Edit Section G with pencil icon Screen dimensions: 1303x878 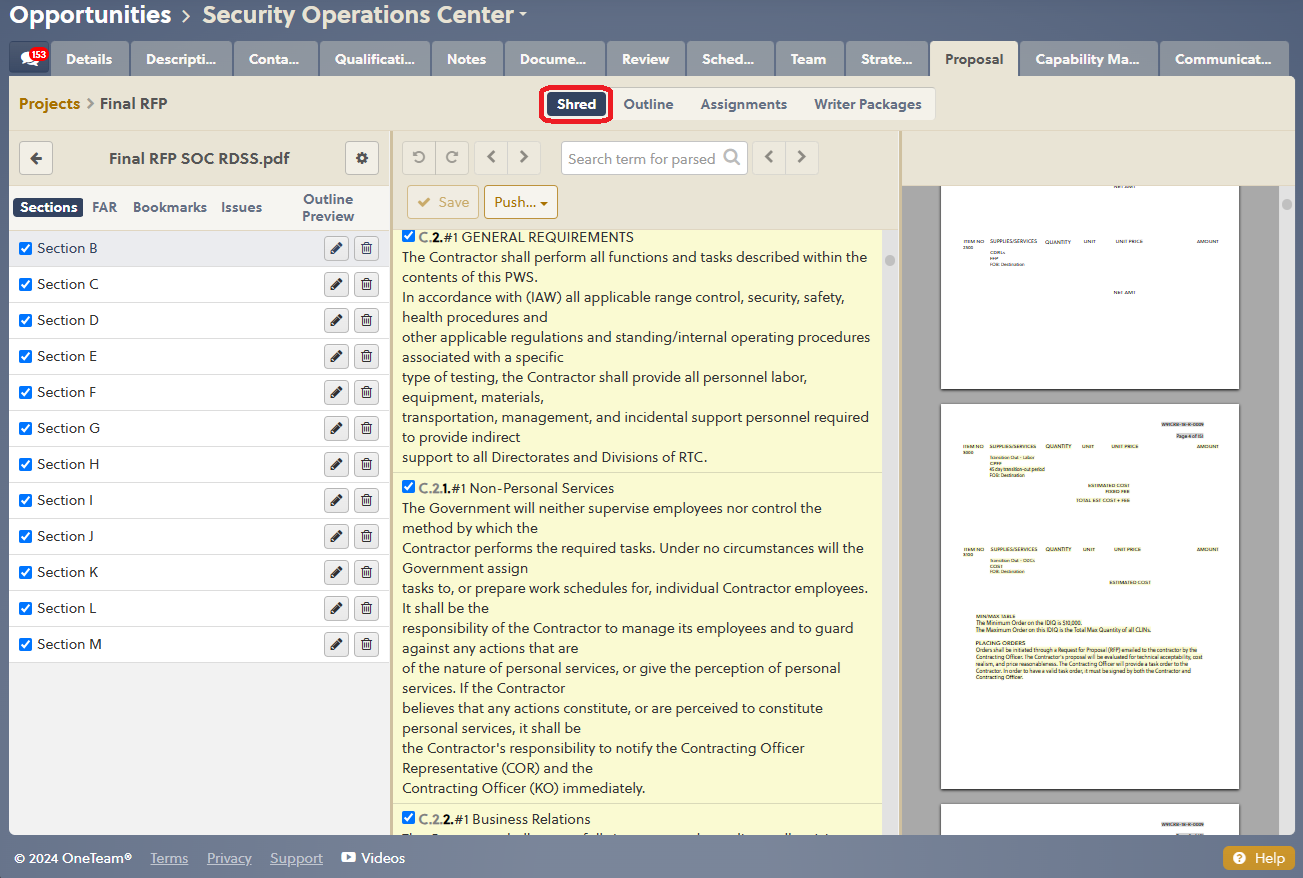pyautogui.click(x=336, y=429)
